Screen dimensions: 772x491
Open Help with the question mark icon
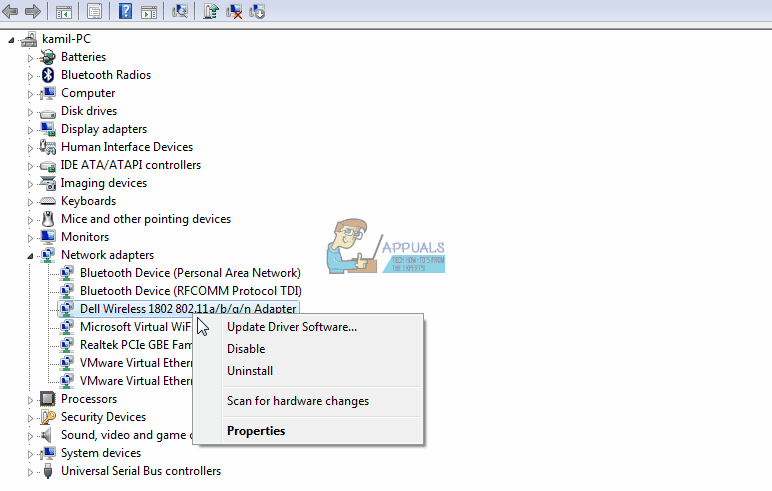pyautogui.click(x=125, y=11)
